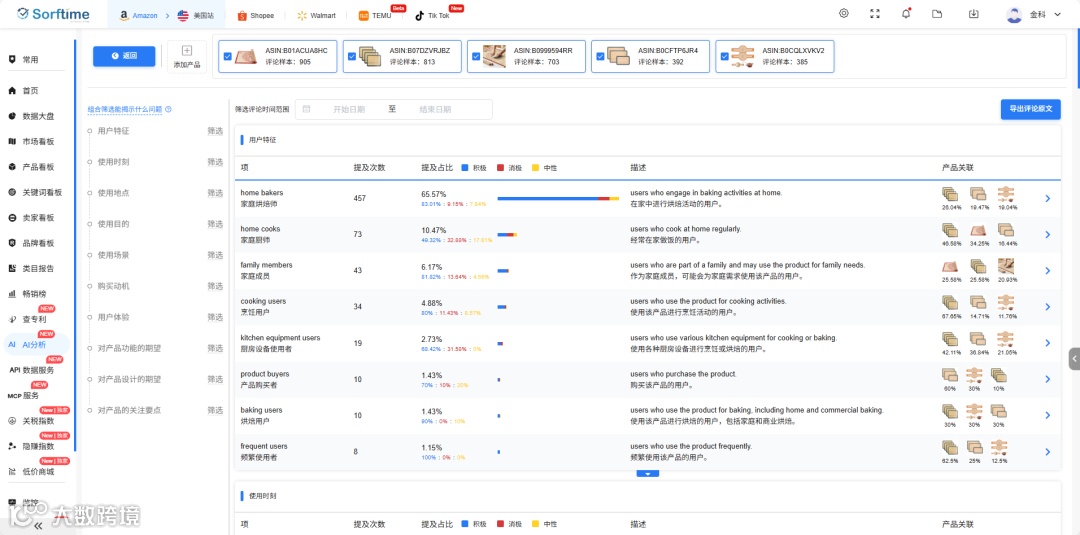
Task: Open 类目报告 in sidebar
Action: coord(38,269)
